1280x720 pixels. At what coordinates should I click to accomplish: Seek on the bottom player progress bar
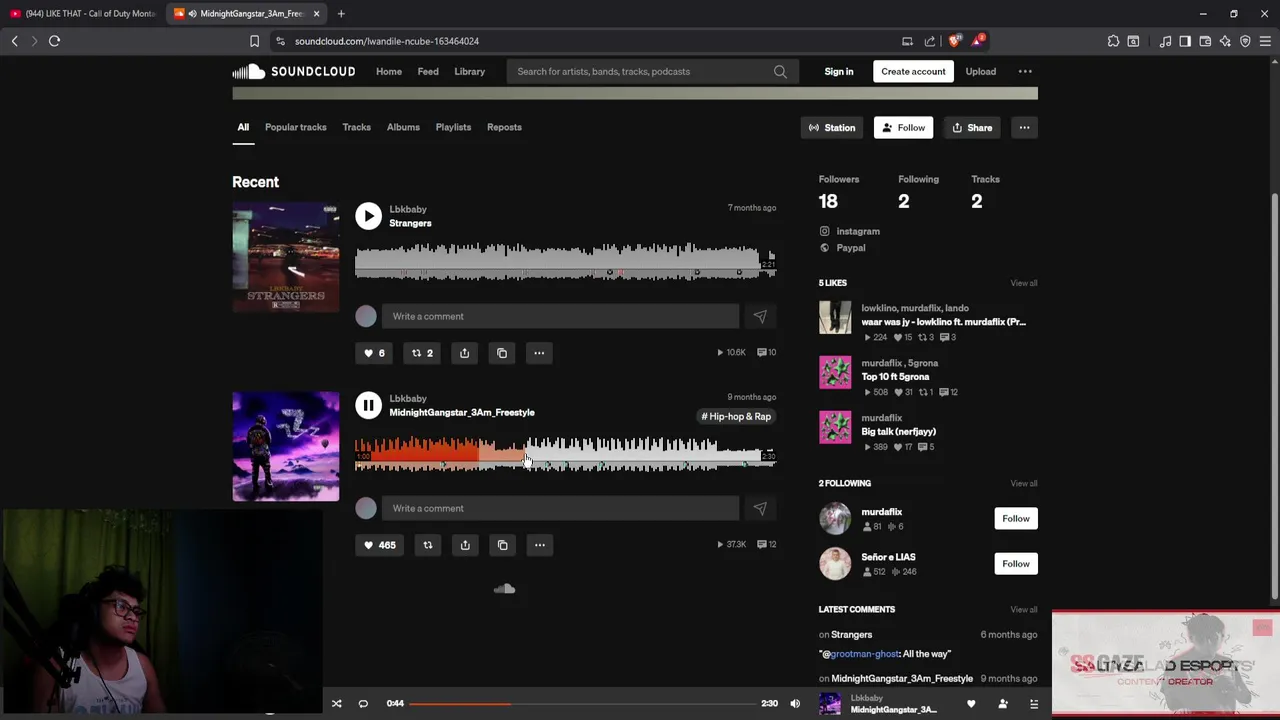[x=582, y=704]
